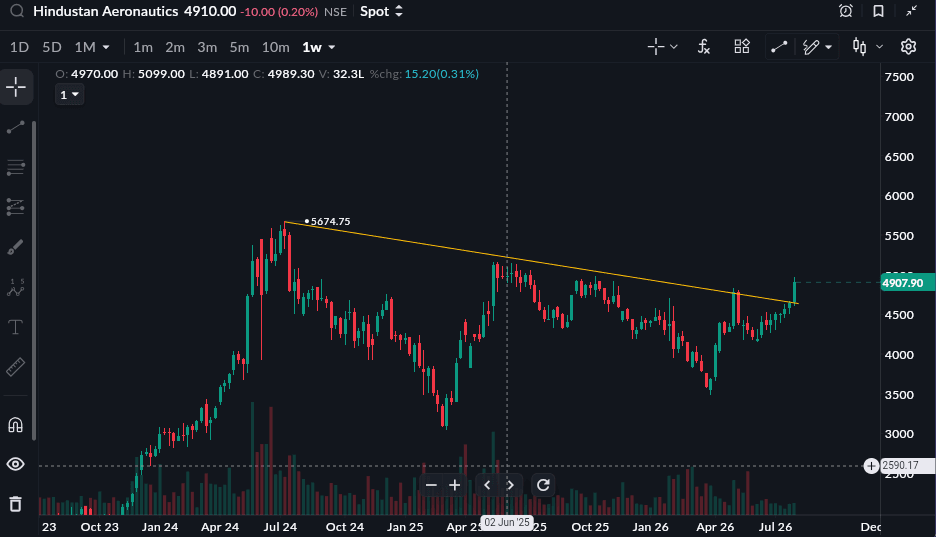Viewport: 936px width, 537px height.
Task: Collapse the chart with the minimize arrows icon
Action: (912, 11)
